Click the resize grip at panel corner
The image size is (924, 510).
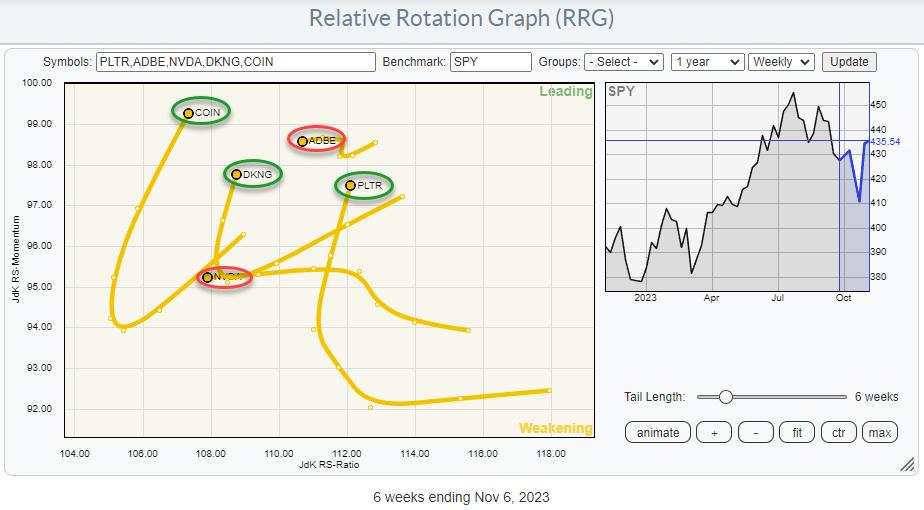pos(907,465)
